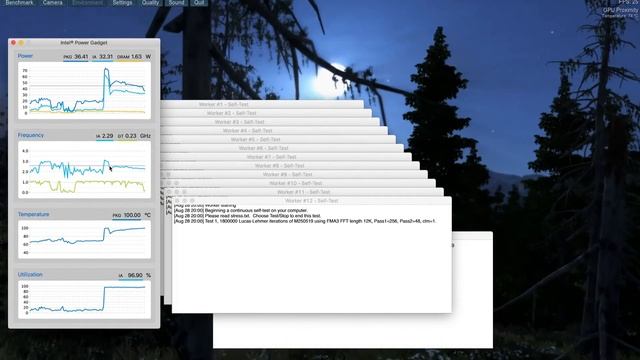
Task: Toggle the Sound menu button
Action: (176, 2)
